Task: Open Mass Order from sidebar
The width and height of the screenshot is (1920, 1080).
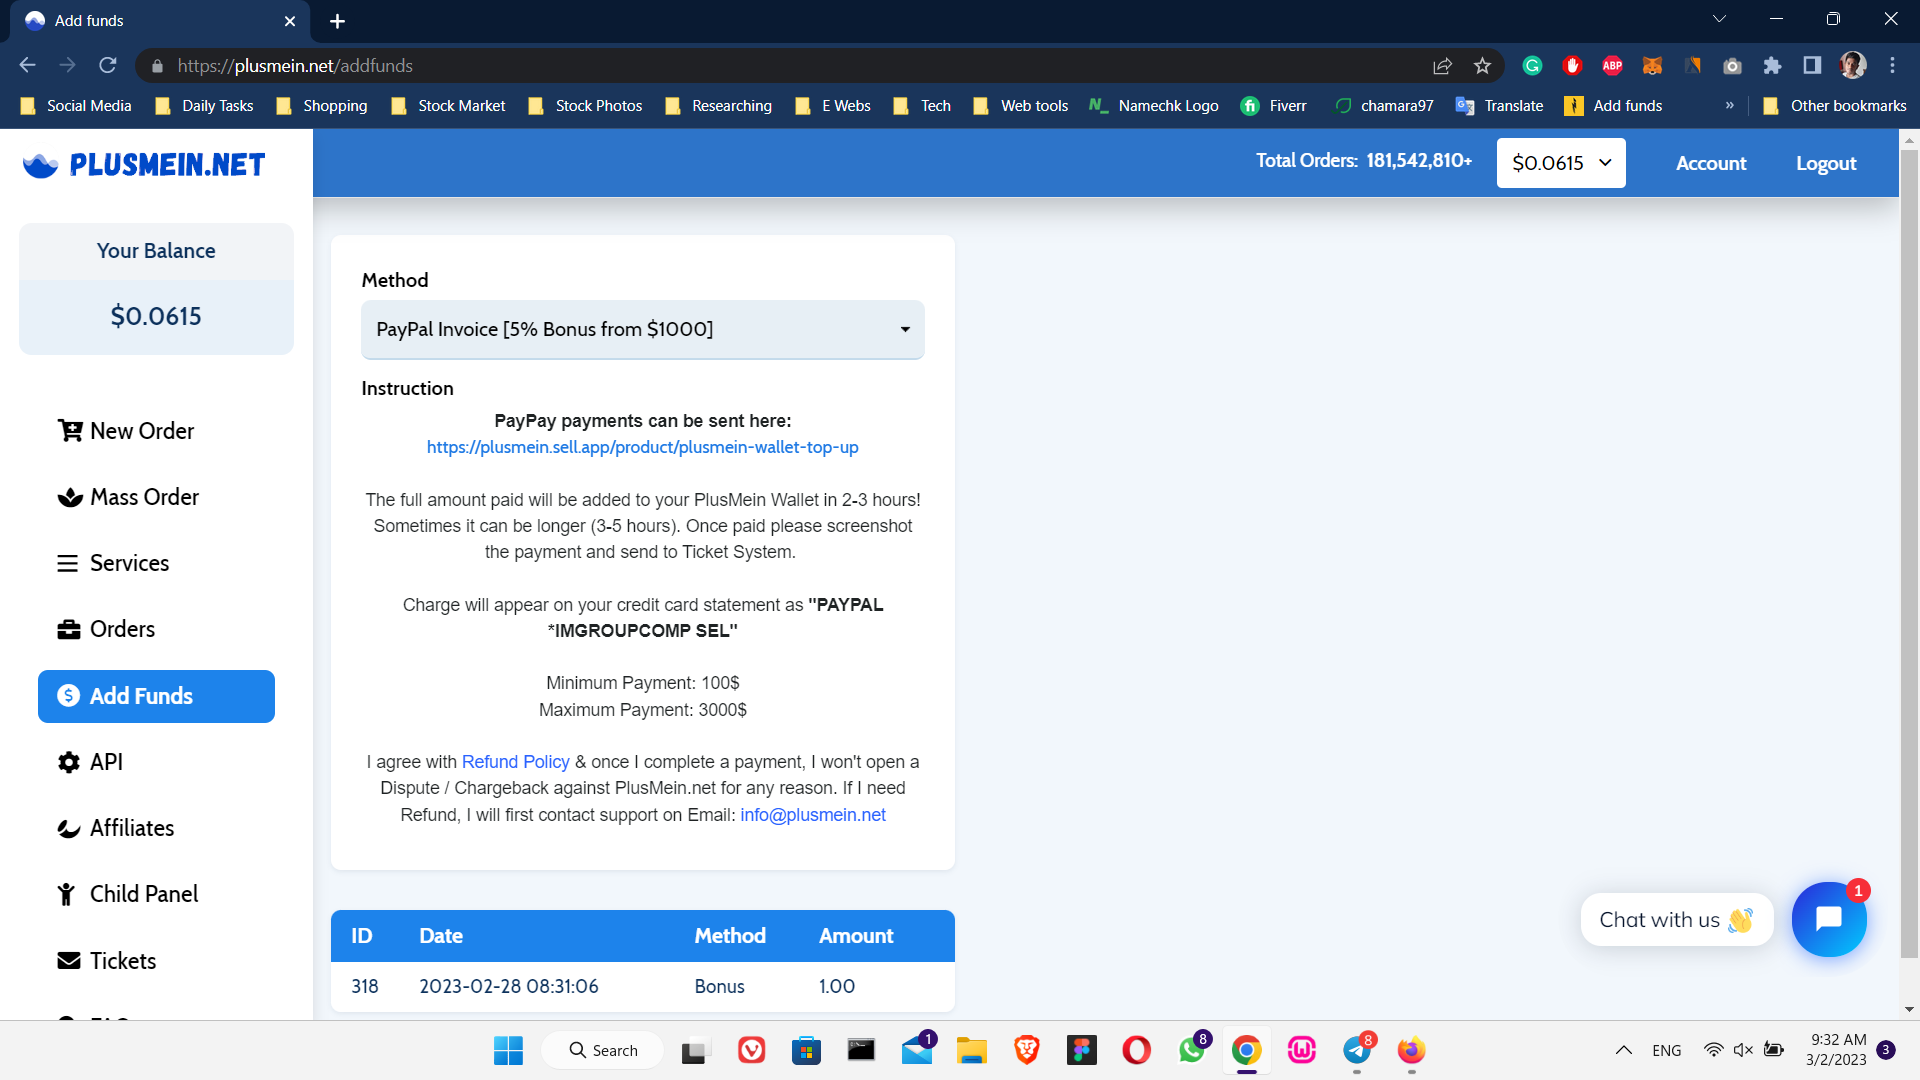Action: click(x=128, y=497)
